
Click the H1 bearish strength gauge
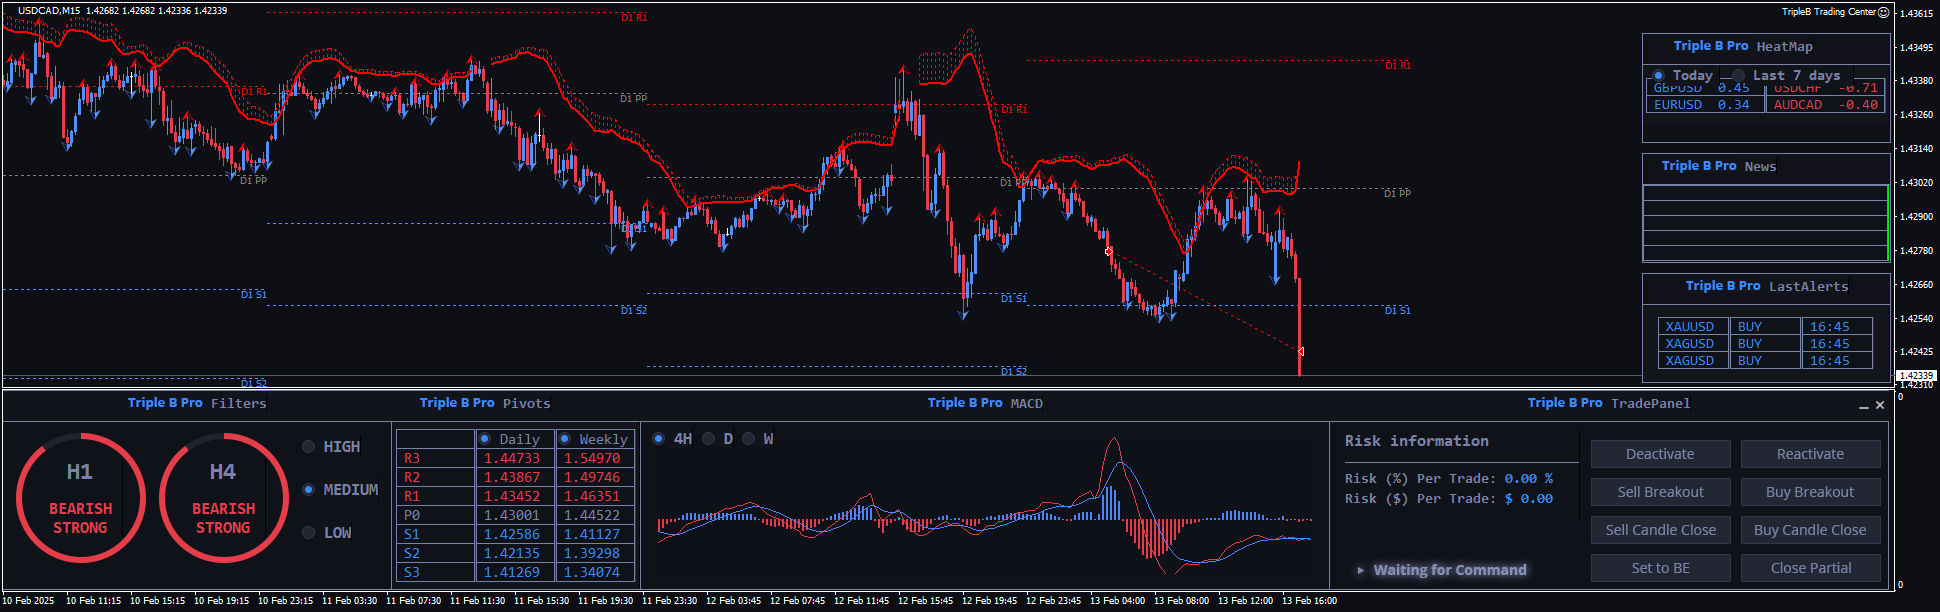click(81, 498)
